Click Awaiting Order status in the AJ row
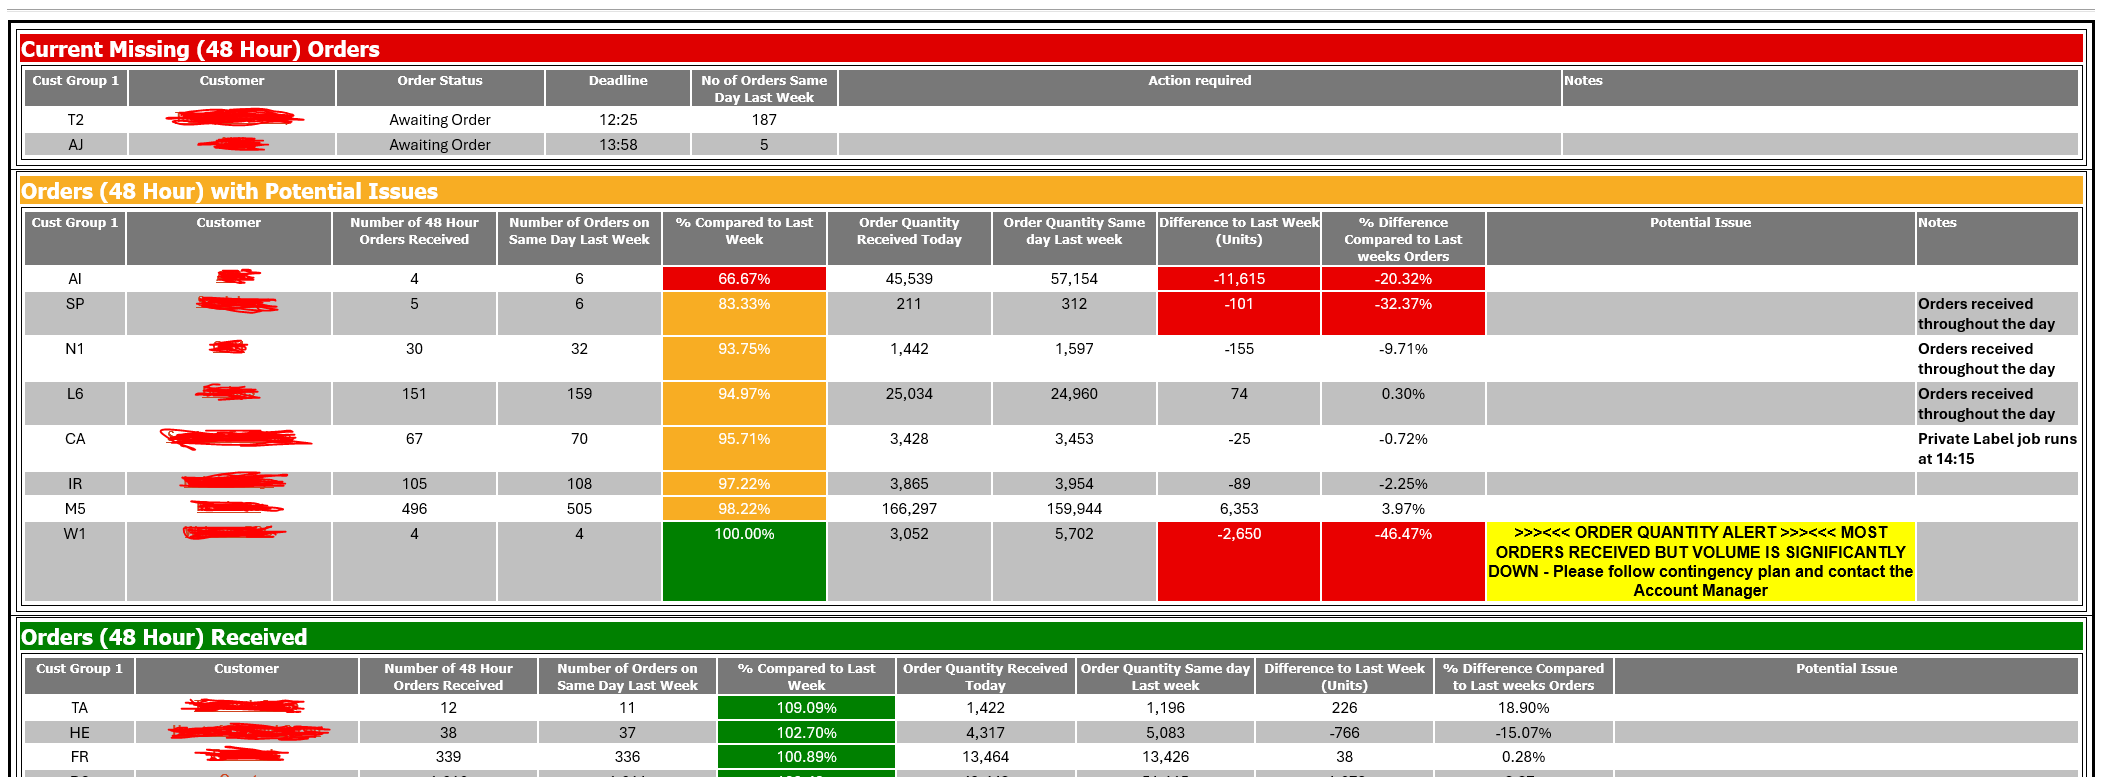Image resolution: width=2102 pixels, height=777 pixels. tap(440, 145)
